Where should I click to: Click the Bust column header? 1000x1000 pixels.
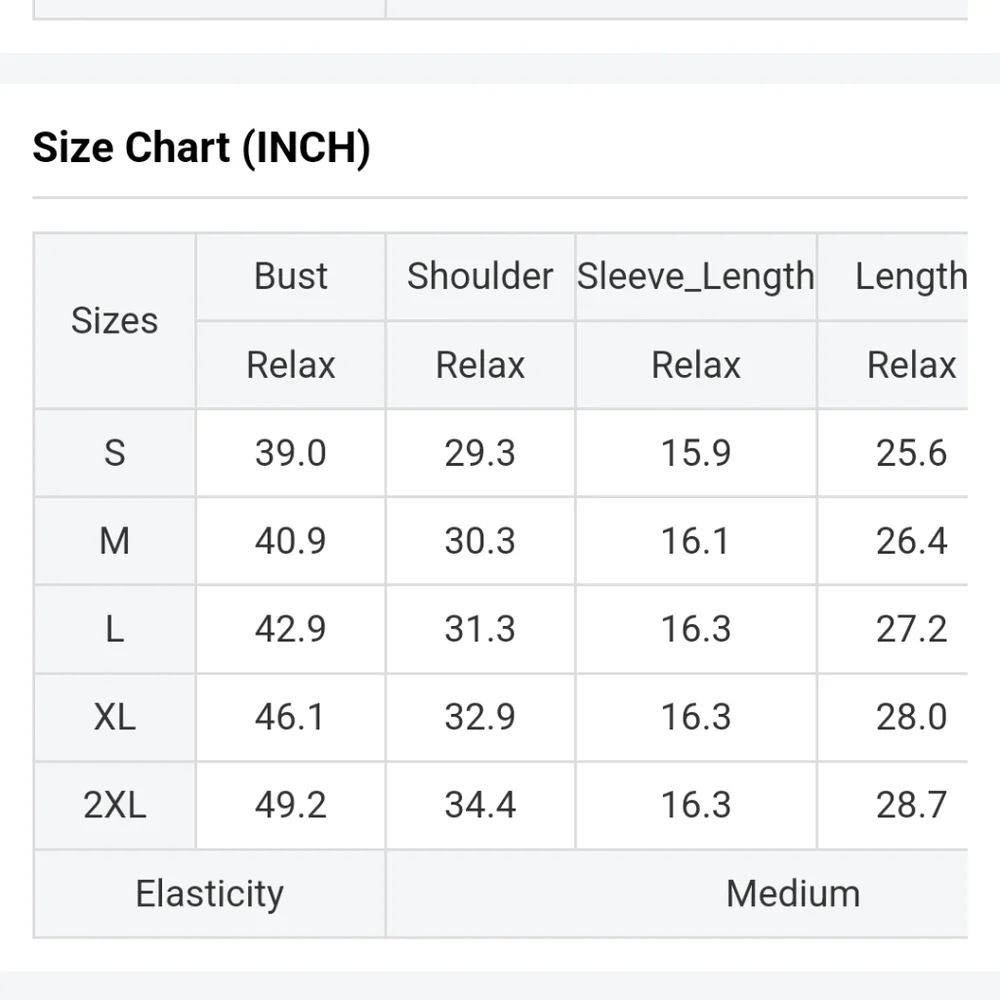[x=290, y=276]
